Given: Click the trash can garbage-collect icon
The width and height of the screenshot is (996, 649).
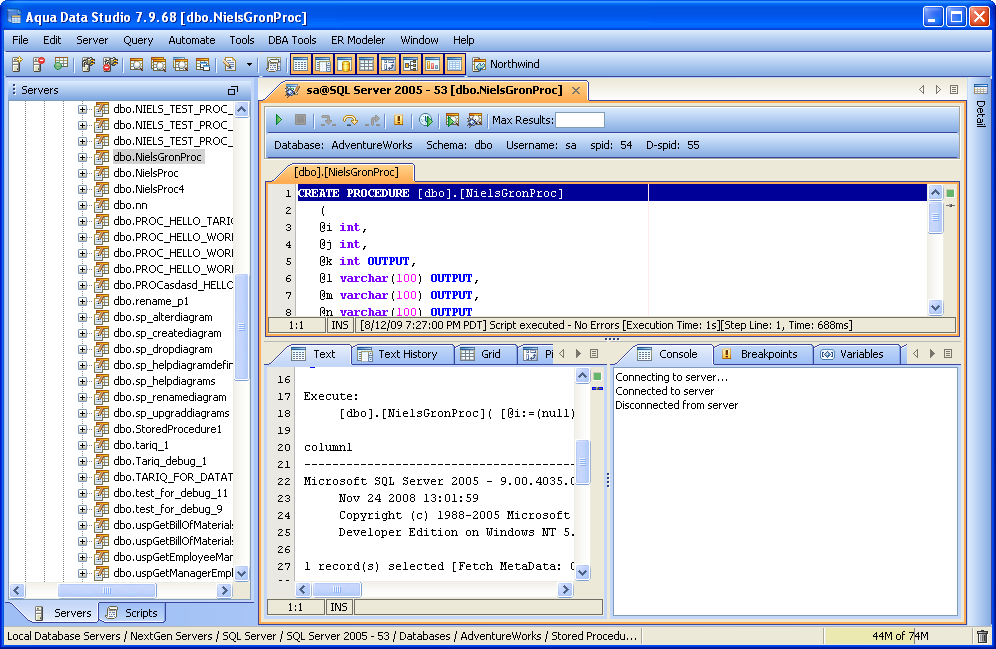Looking at the screenshot, I should click(981, 636).
